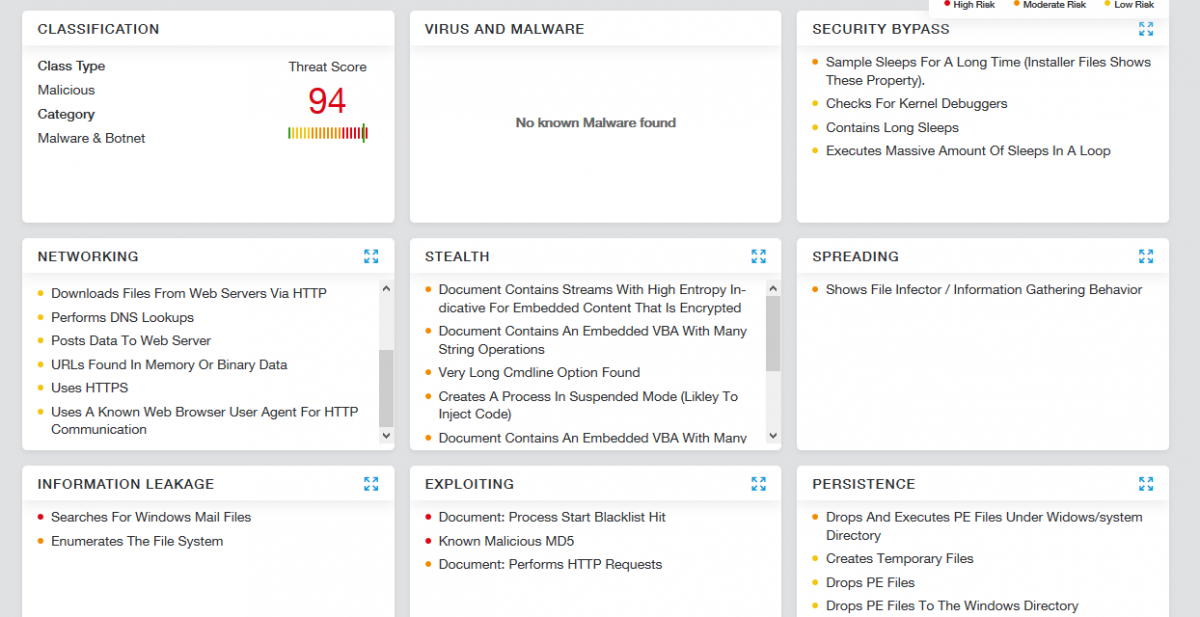Select the Known Malicious MD5 entry
The width and height of the screenshot is (1200, 617).
pos(506,541)
